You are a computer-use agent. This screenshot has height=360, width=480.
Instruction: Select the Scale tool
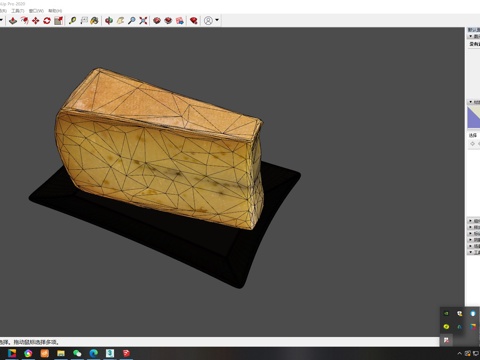coord(59,21)
